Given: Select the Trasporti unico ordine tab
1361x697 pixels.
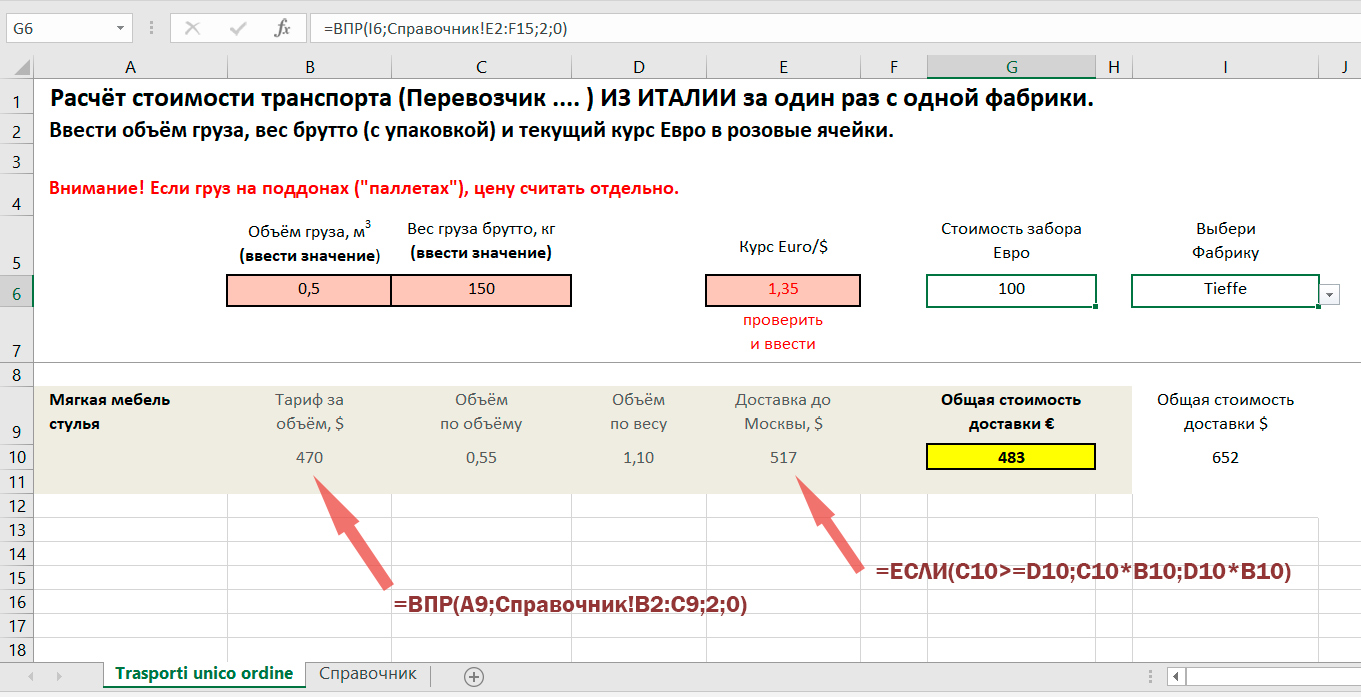Looking at the screenshot, I should click(x=204, y=674).
